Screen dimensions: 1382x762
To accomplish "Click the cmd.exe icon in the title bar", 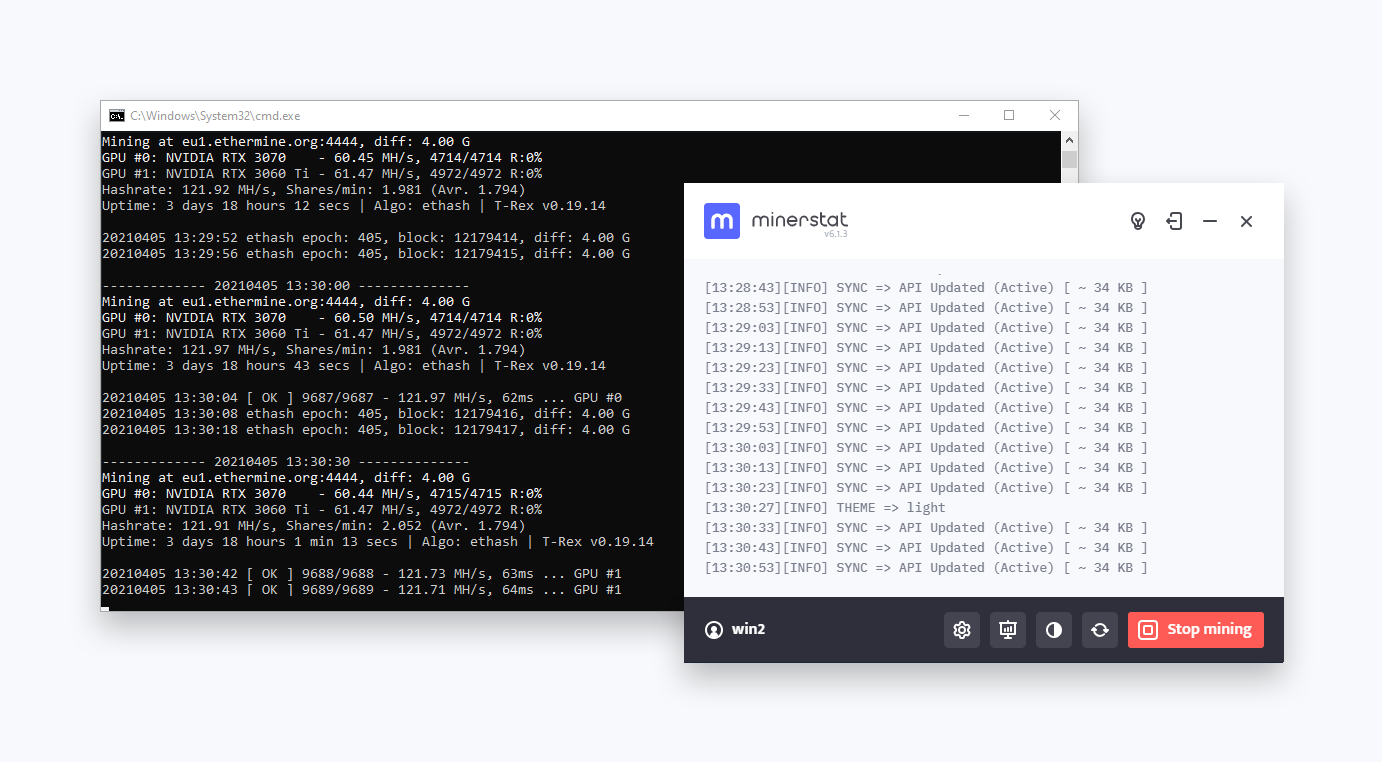I will (117, 116).
